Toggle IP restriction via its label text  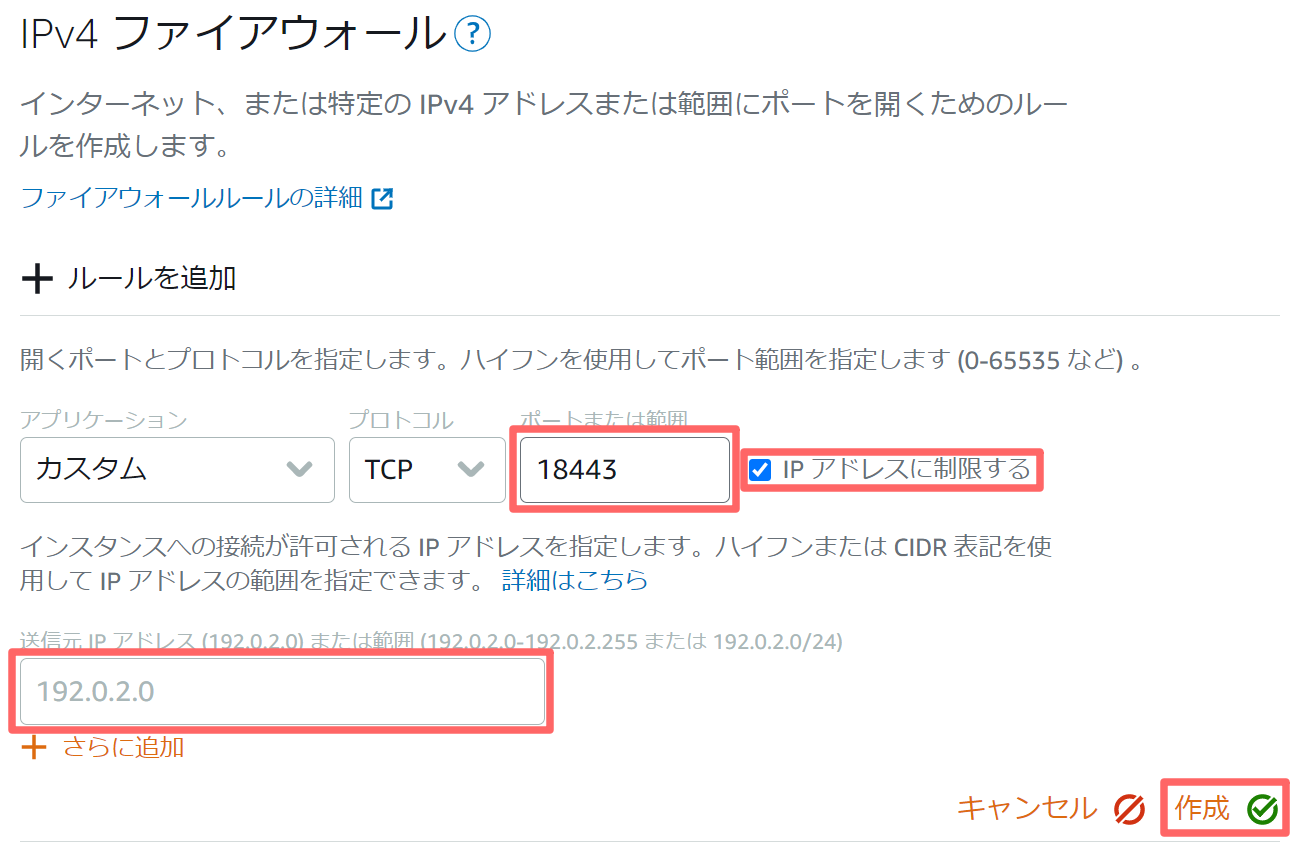(905, 469)
